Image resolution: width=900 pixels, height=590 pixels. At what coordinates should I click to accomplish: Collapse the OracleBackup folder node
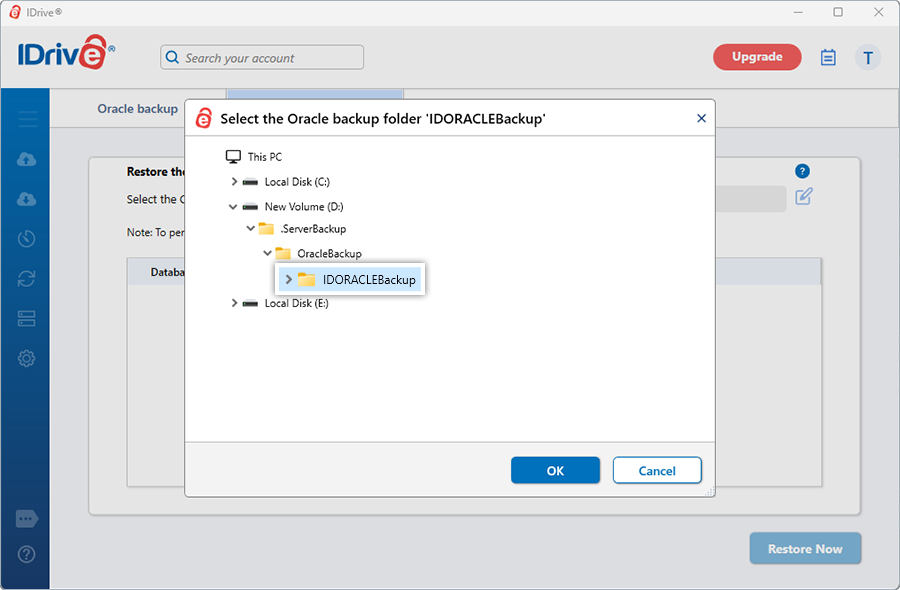(x=267, y=253)
